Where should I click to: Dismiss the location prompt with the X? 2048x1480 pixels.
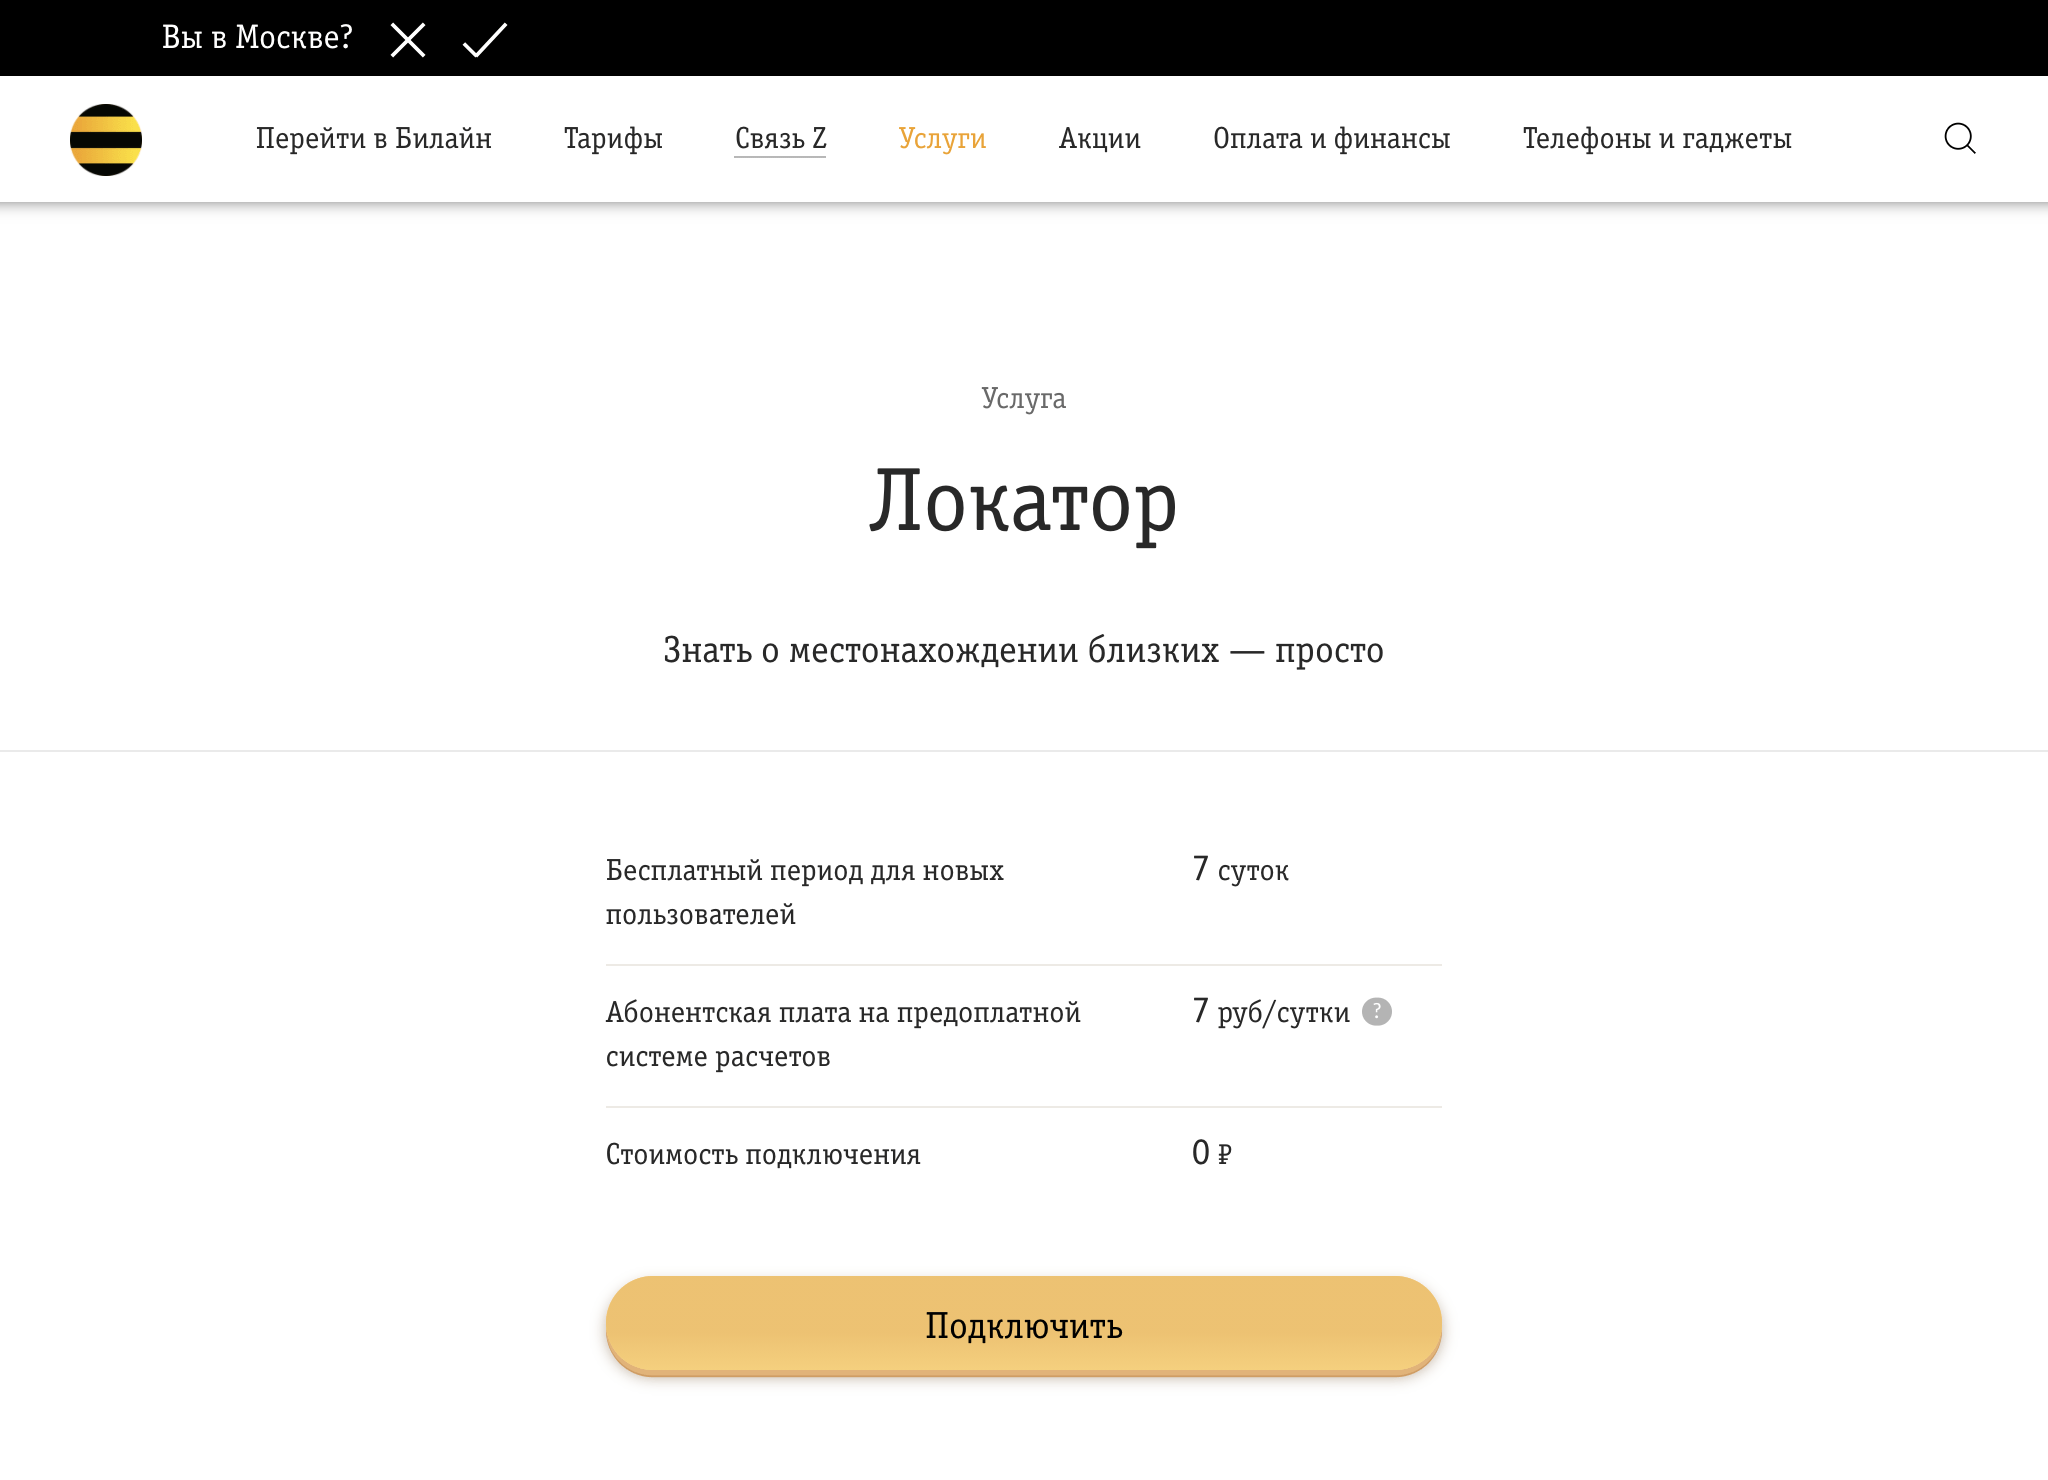pyautogui.click(x=407, y=41)
